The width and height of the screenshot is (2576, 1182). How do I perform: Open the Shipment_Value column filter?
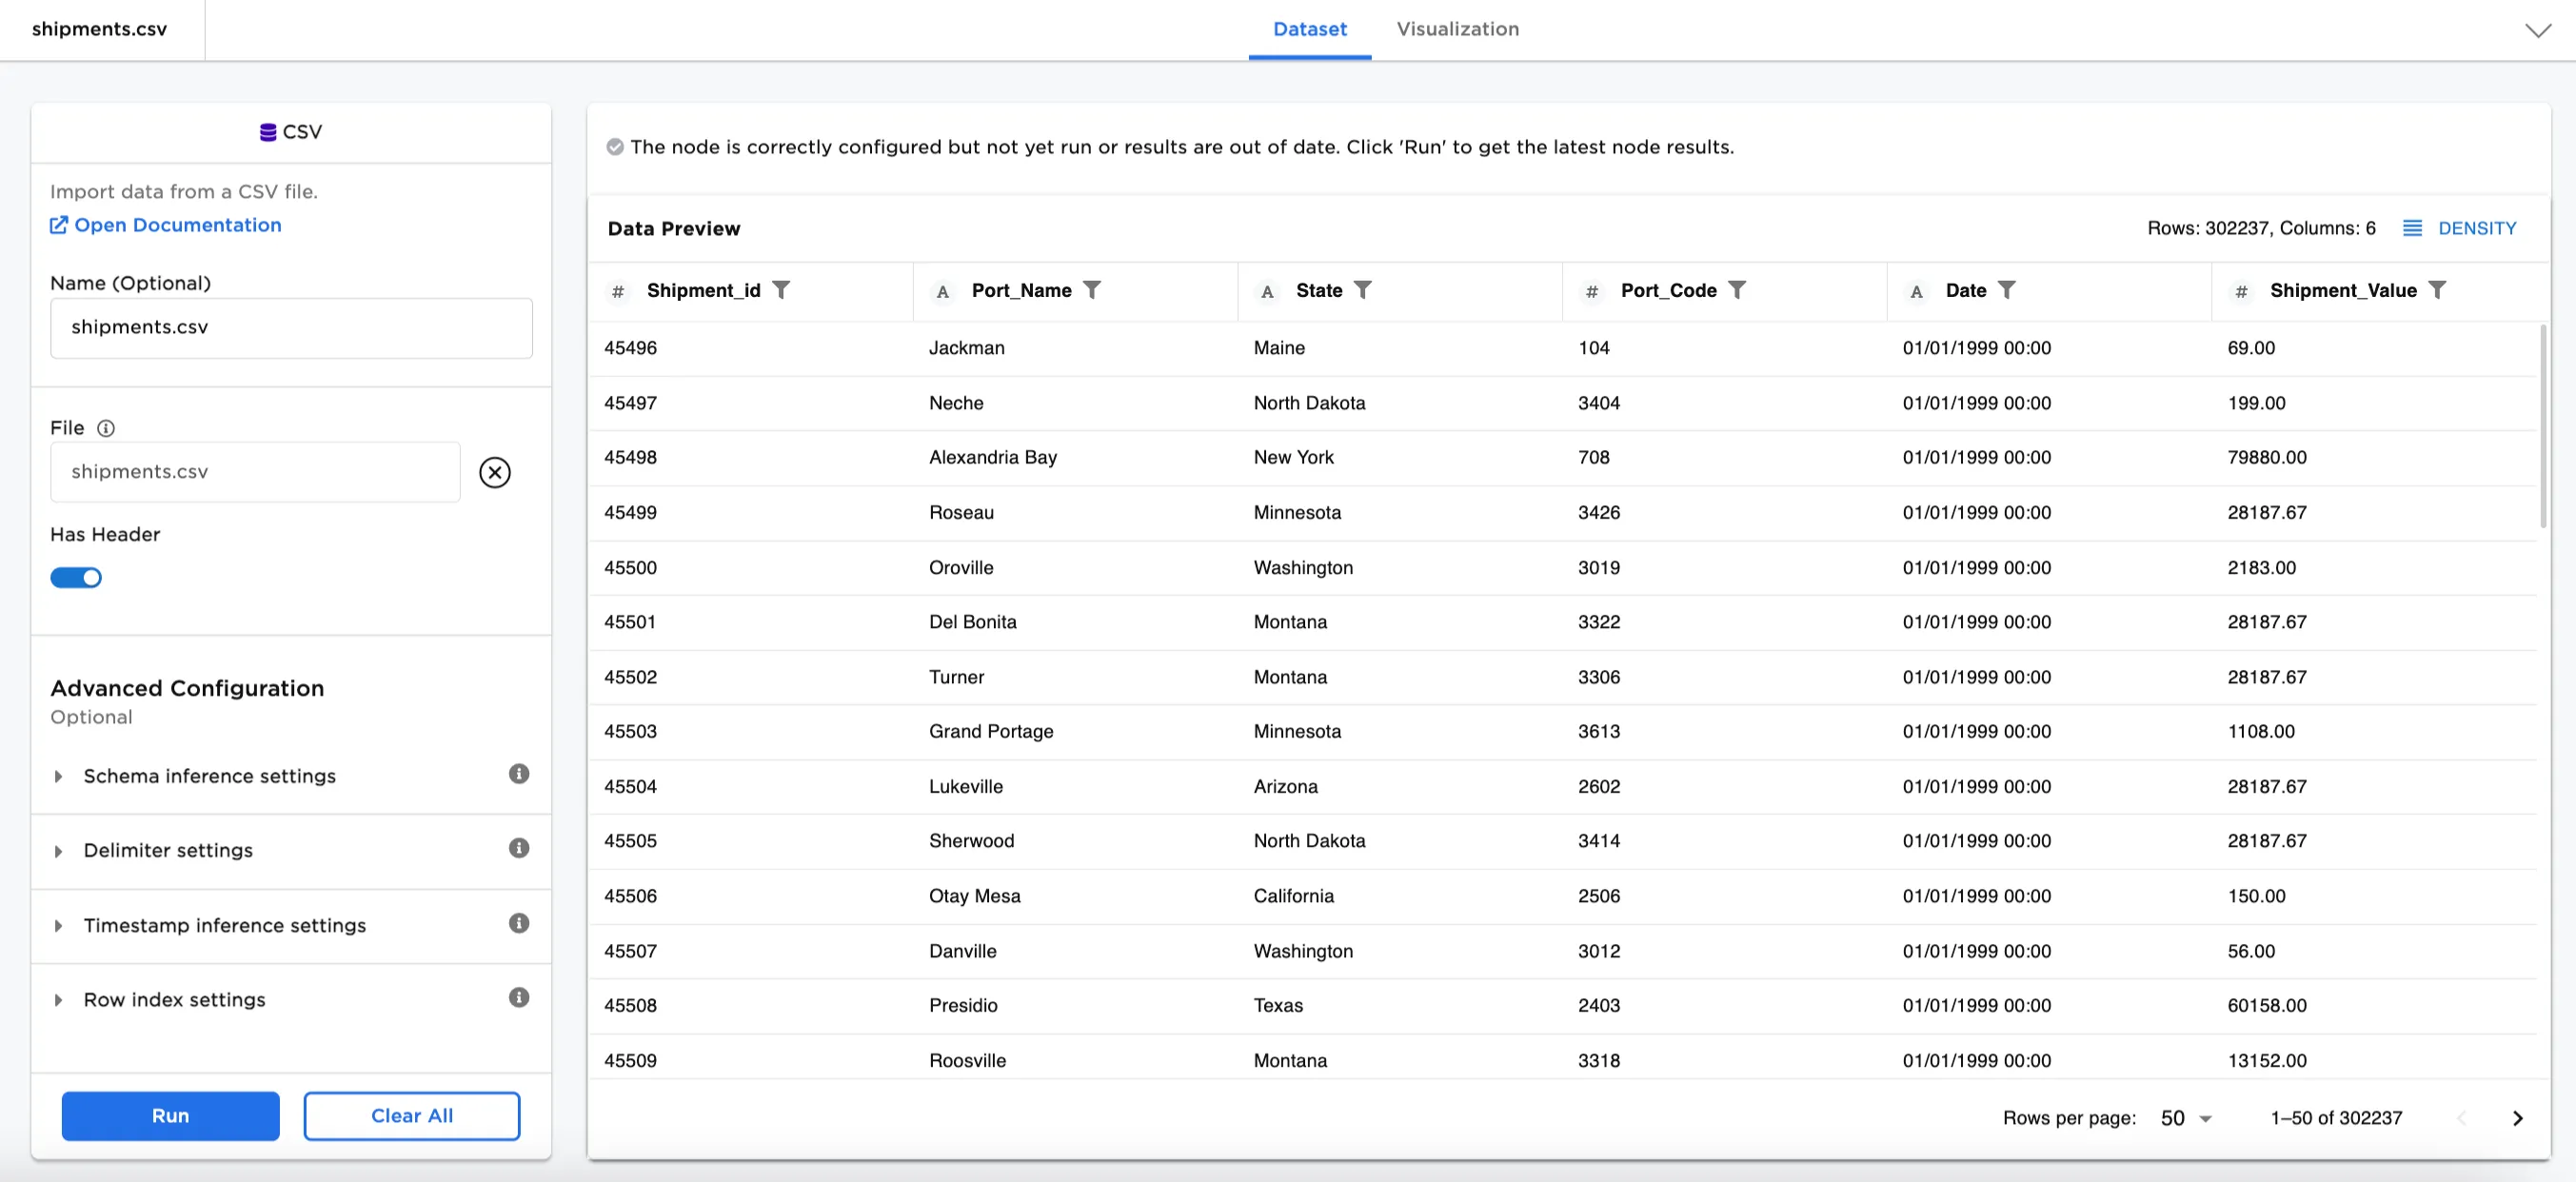[2437, 290]
